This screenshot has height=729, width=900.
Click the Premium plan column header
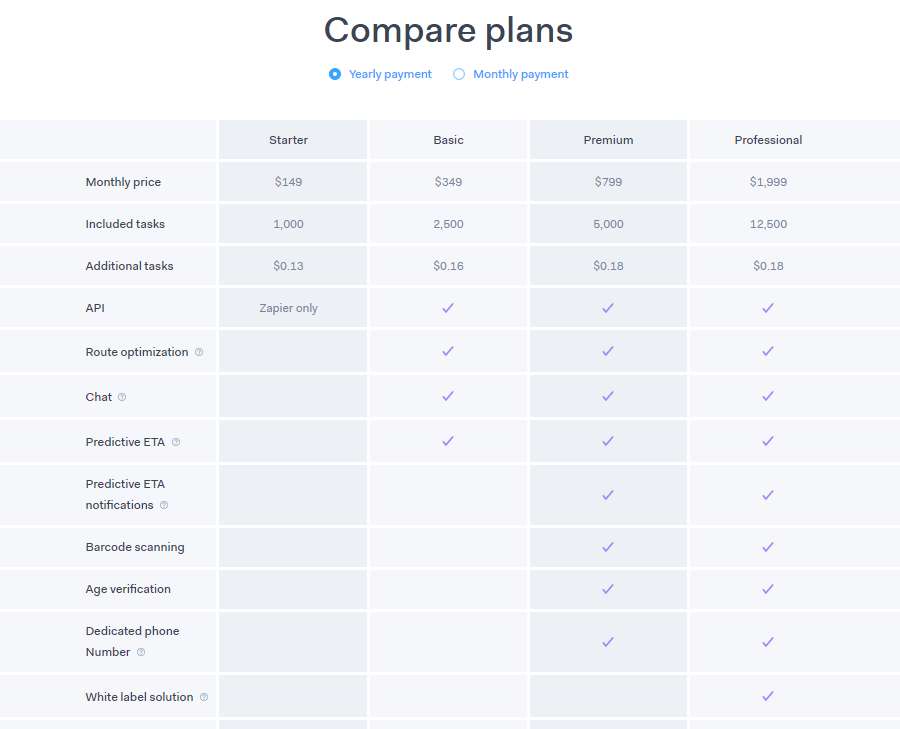click(608, 139)
